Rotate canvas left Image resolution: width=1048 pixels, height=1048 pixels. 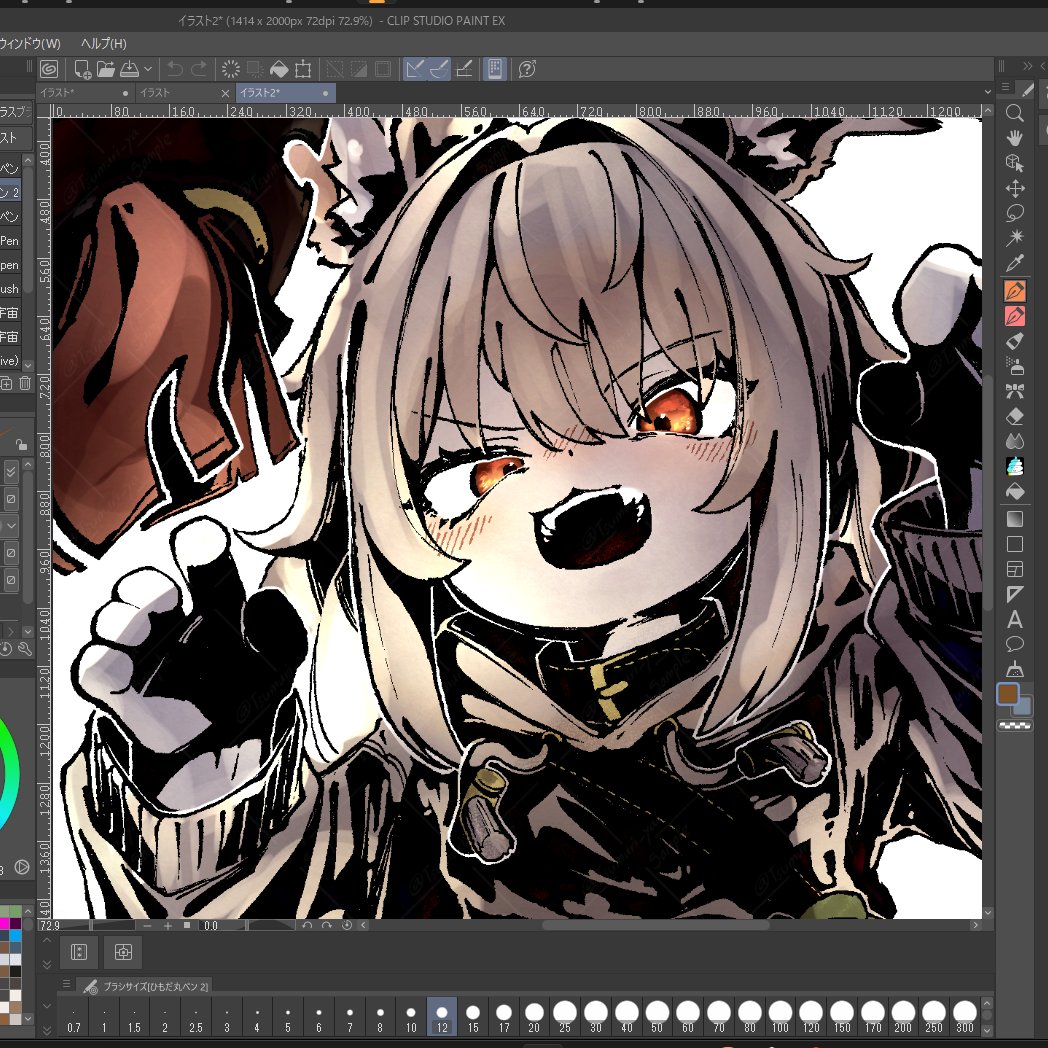307,926
